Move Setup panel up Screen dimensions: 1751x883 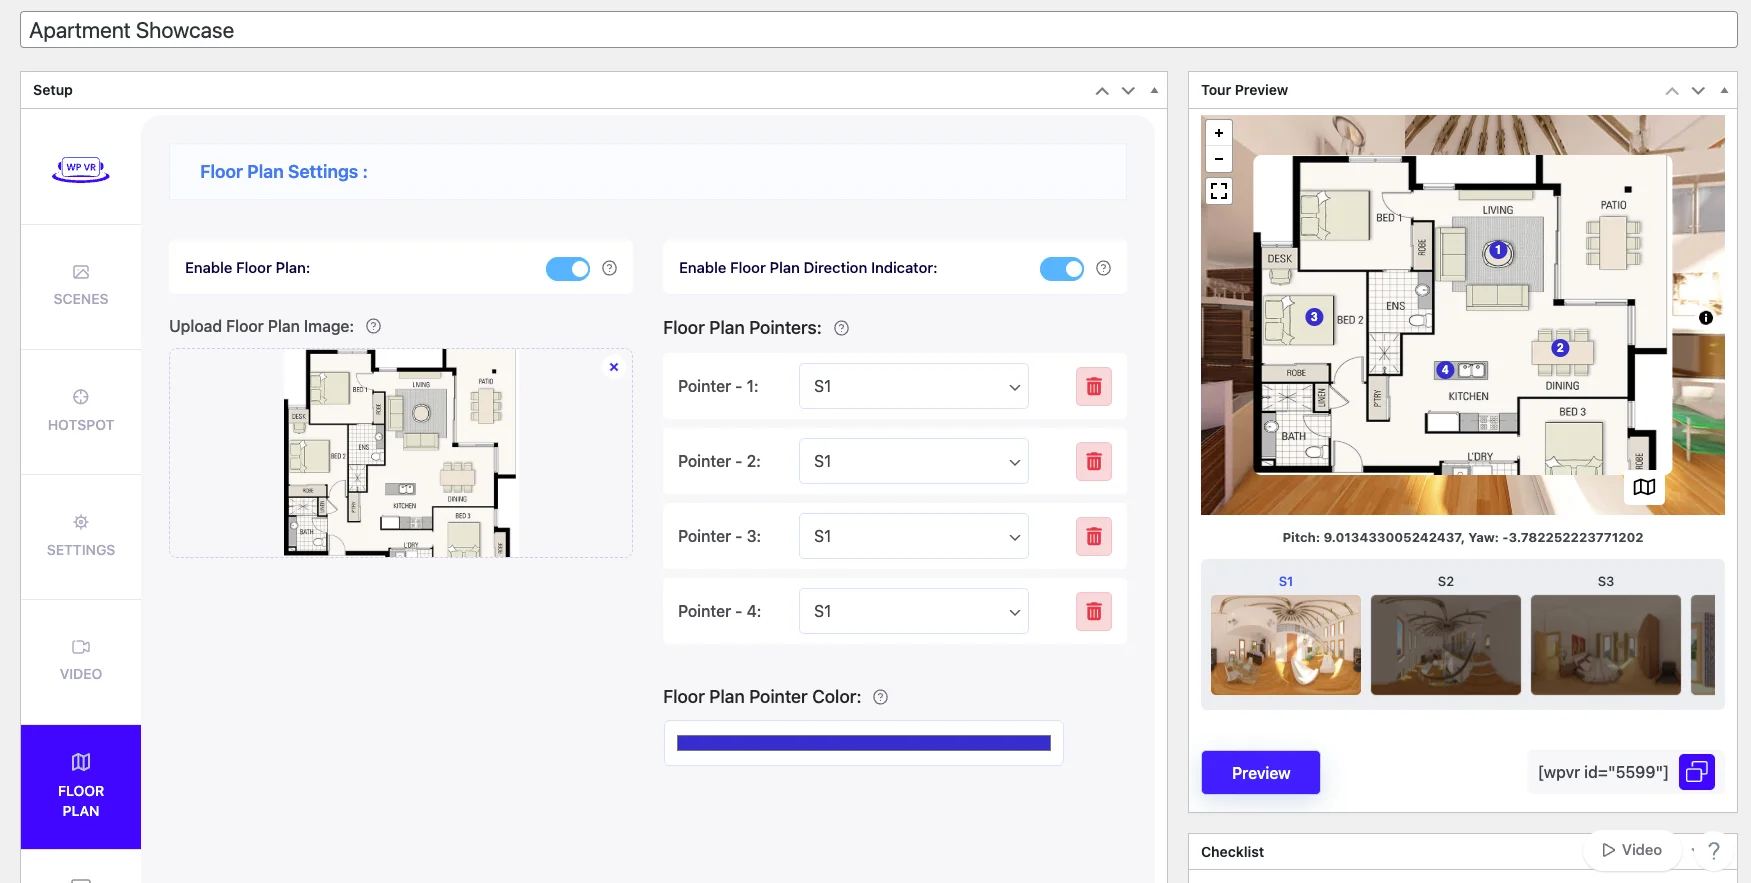pyautogui.click(x=1102, y=90)
